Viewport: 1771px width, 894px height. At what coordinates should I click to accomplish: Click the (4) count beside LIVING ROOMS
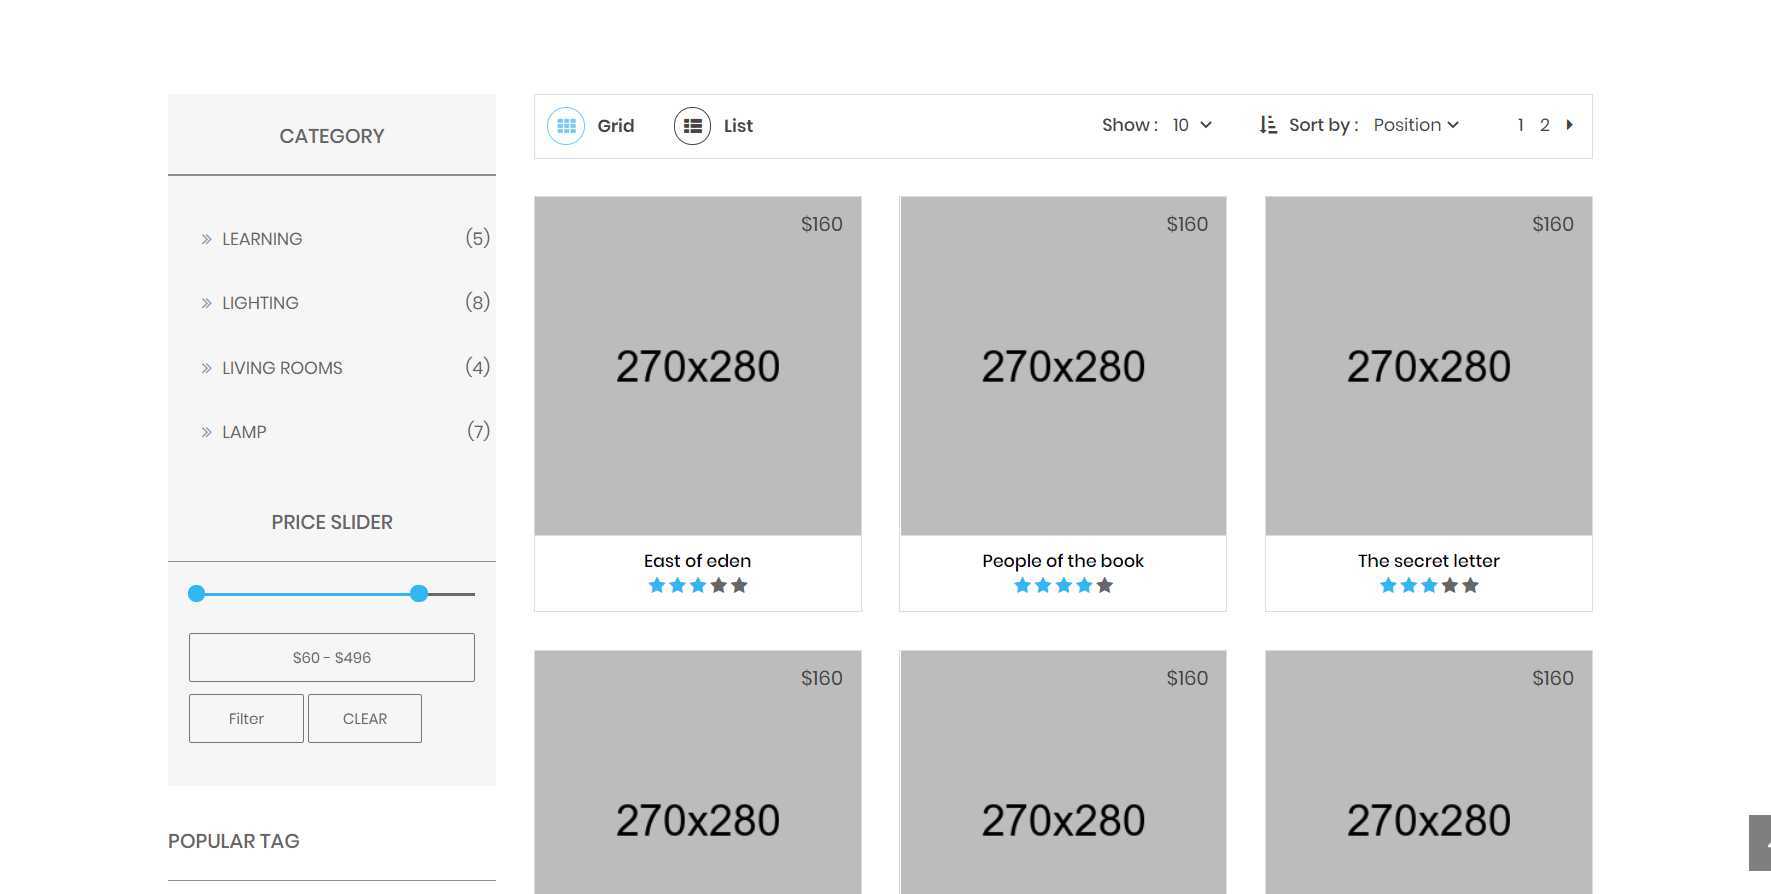coord(478,367)
